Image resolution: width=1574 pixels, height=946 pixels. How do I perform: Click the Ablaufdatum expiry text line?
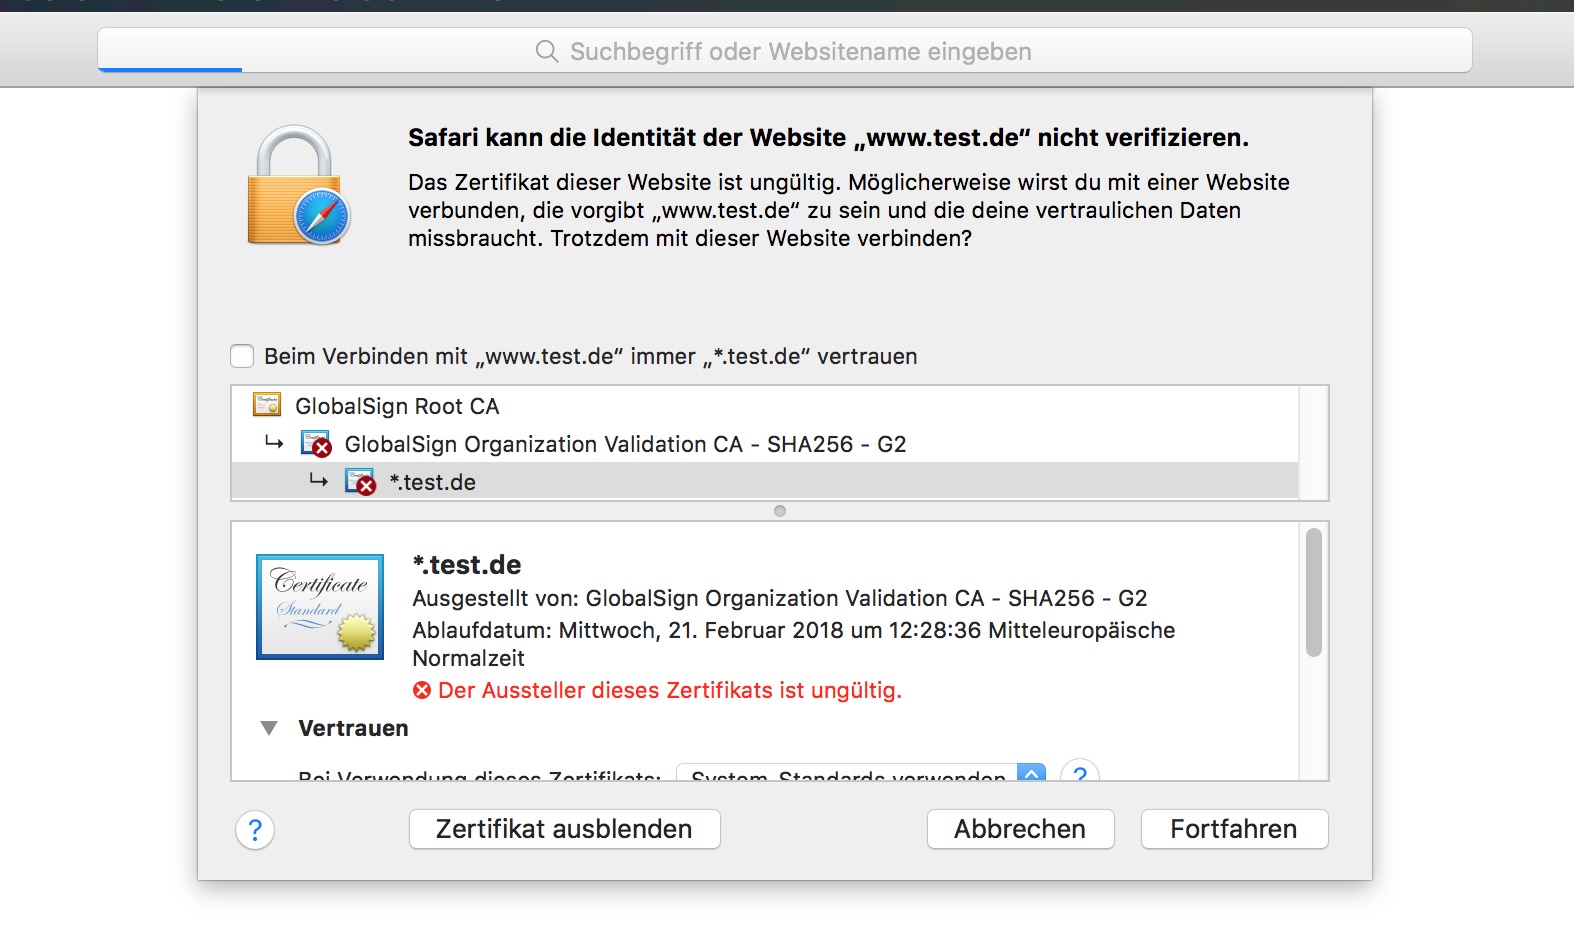pyautogui.click(x=794, y=644)
